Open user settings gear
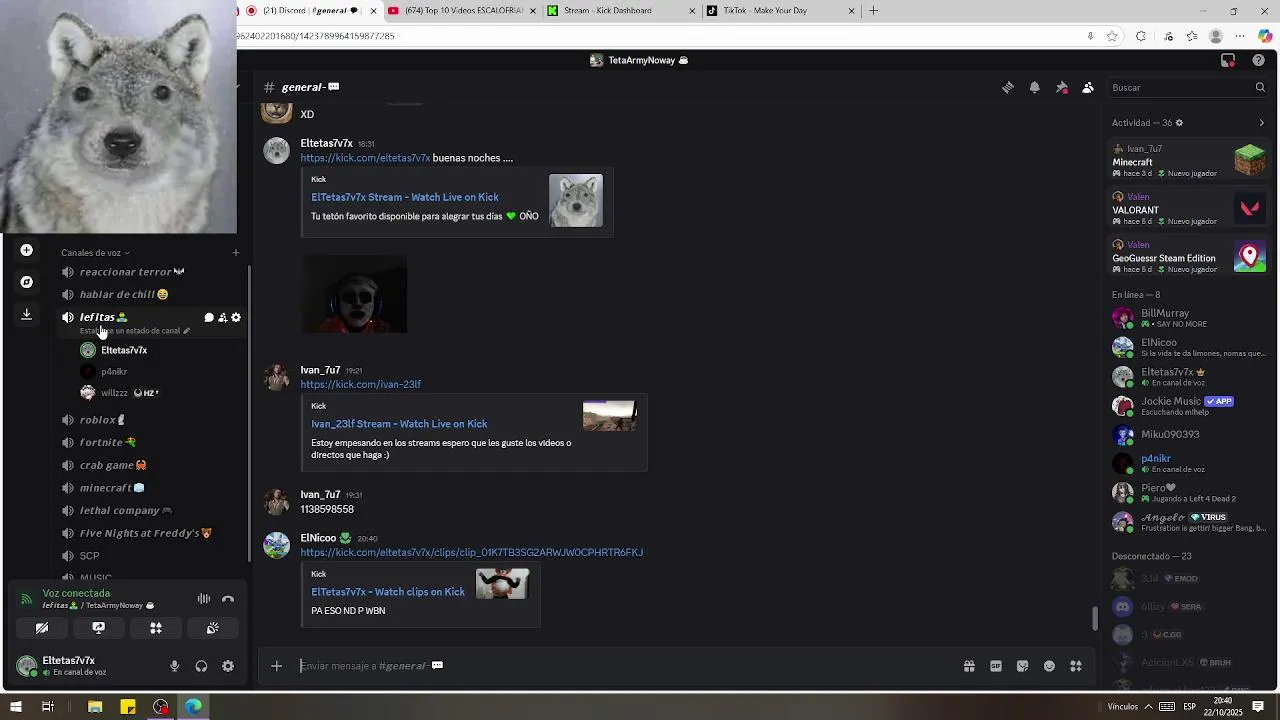The width and height of the screenshot is (1280, 720). [x=228, y=666]
